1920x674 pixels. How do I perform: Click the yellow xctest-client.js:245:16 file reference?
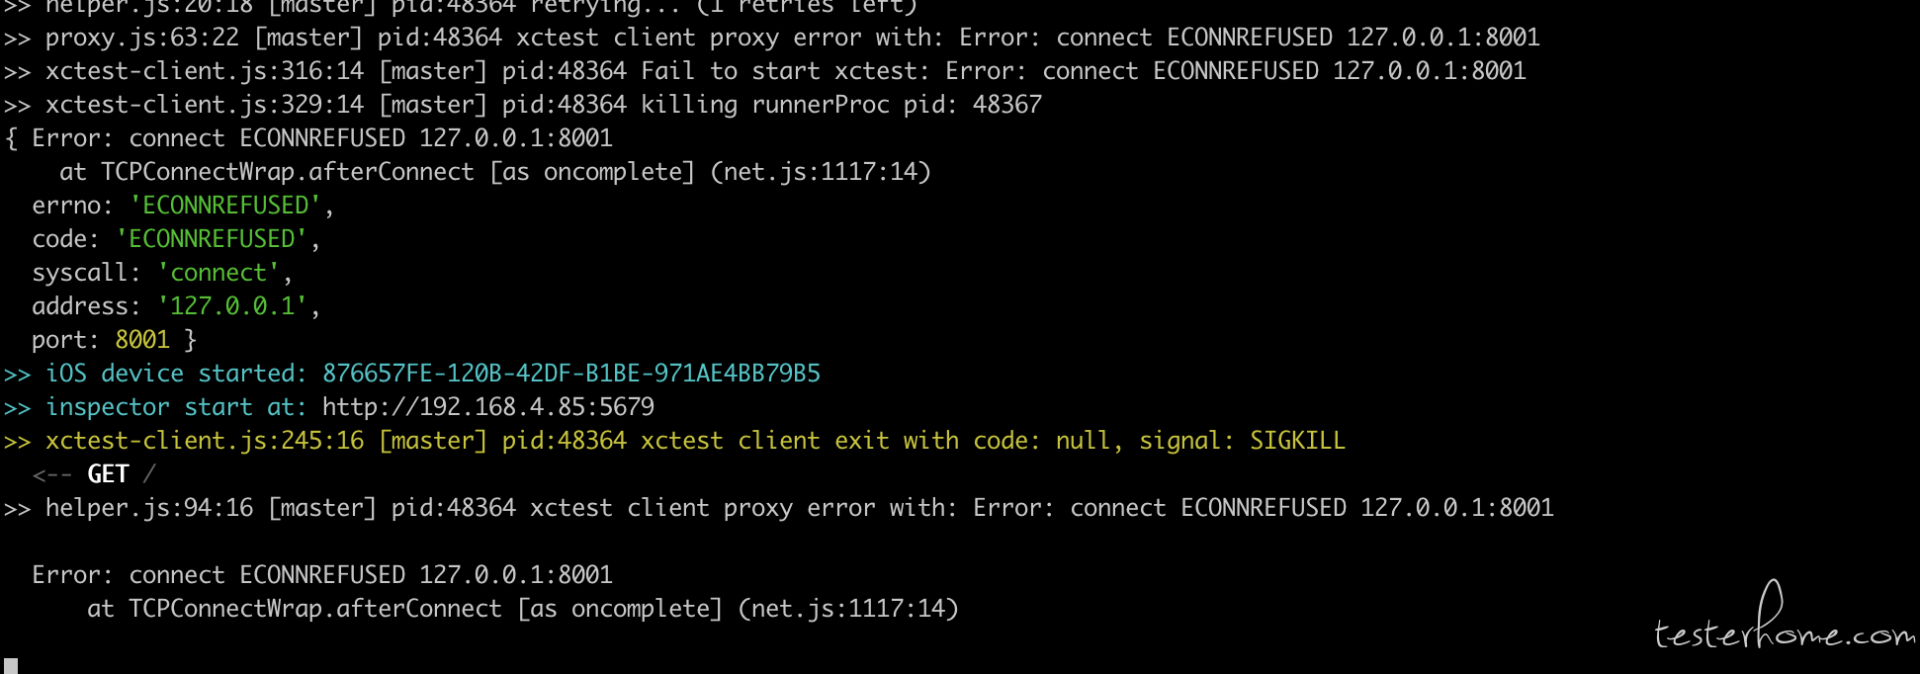205,441
